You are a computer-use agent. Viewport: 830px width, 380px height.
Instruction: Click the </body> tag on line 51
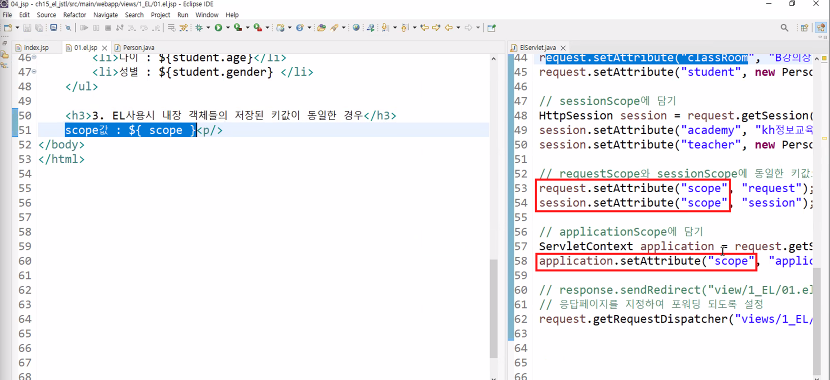tap(61, 144)
